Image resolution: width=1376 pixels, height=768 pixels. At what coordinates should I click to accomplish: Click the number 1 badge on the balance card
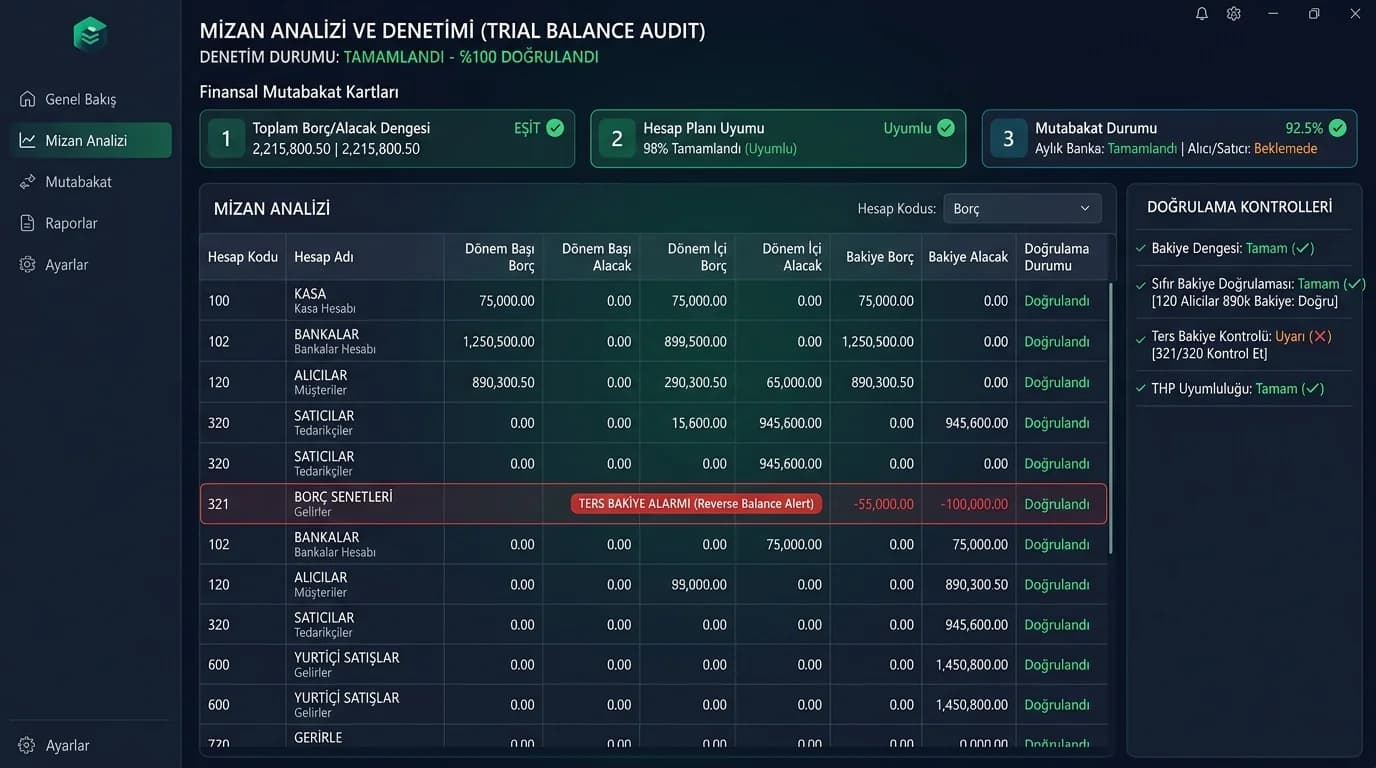(x=226, y=139)
